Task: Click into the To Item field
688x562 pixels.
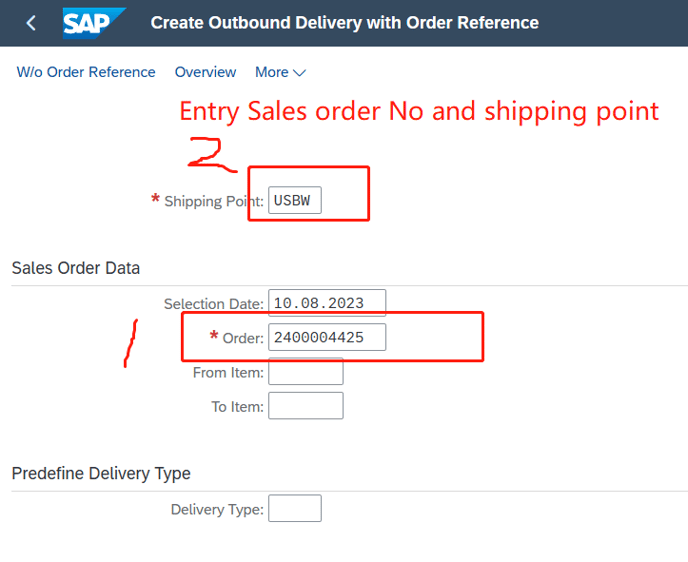Action: 306,406
